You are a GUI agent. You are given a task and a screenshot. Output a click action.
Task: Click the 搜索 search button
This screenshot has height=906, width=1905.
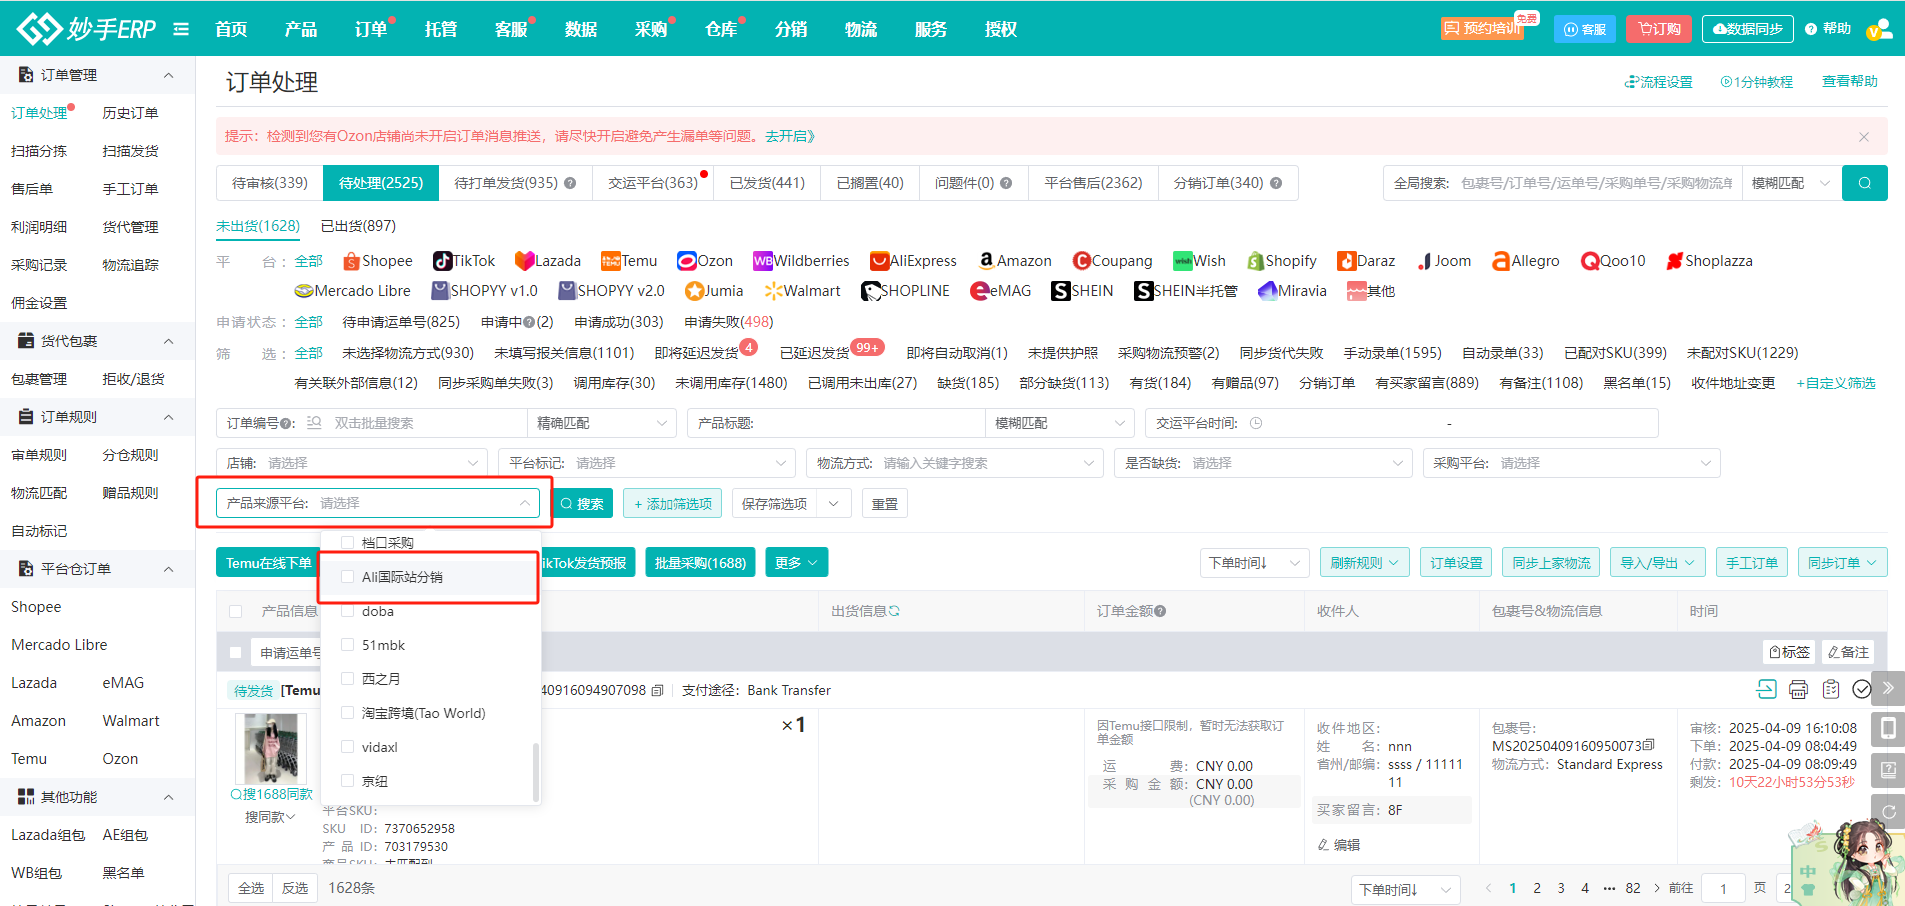[582, 503]
